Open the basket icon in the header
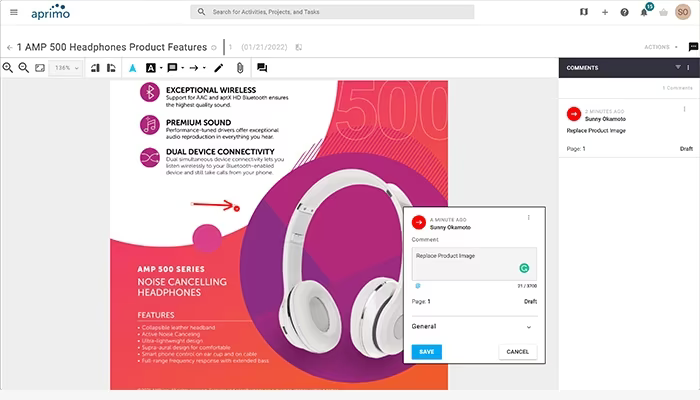700x400 pixels. [x=663, y=12]
